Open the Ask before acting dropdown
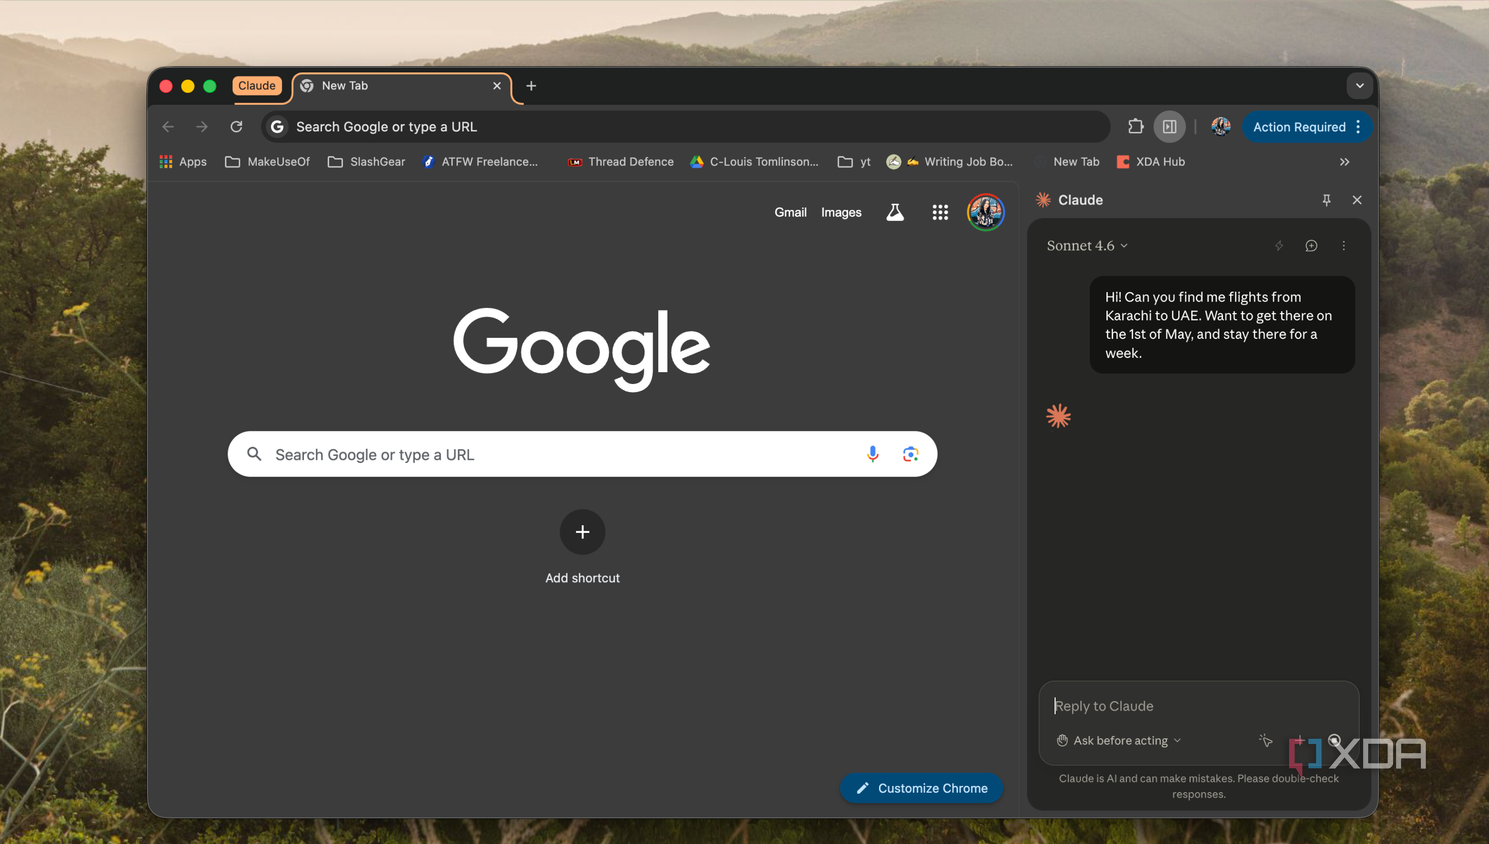Screen dimensions: 1489x844 click(1119, 741)
